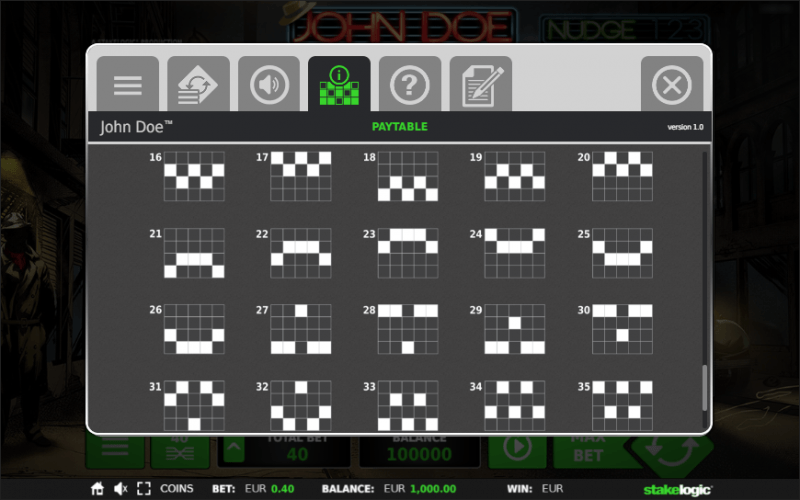Open the bet settings coins tab
This screenshot has width=800, height=500.
(x=198, y=84)
